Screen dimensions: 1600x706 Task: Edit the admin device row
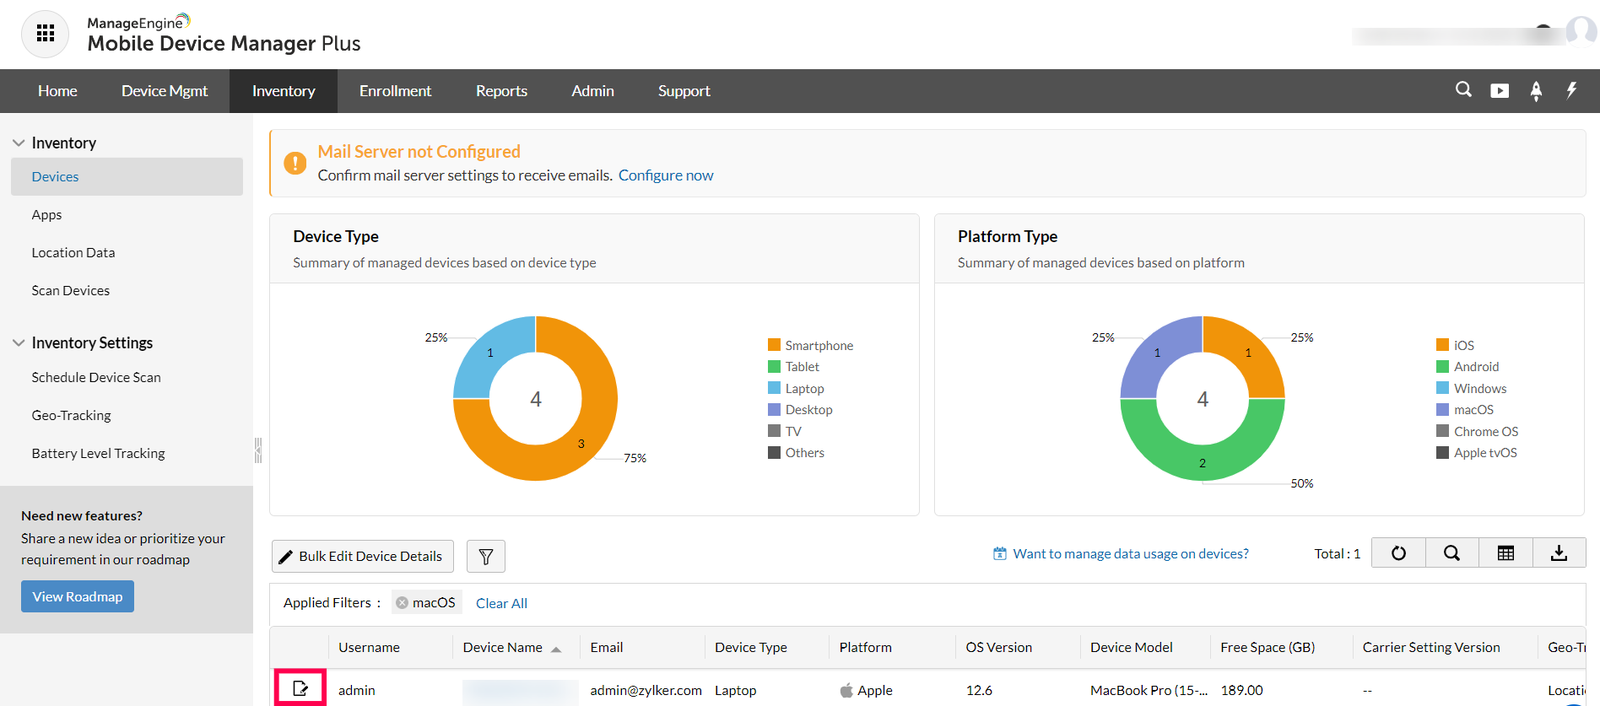(300, 688)
